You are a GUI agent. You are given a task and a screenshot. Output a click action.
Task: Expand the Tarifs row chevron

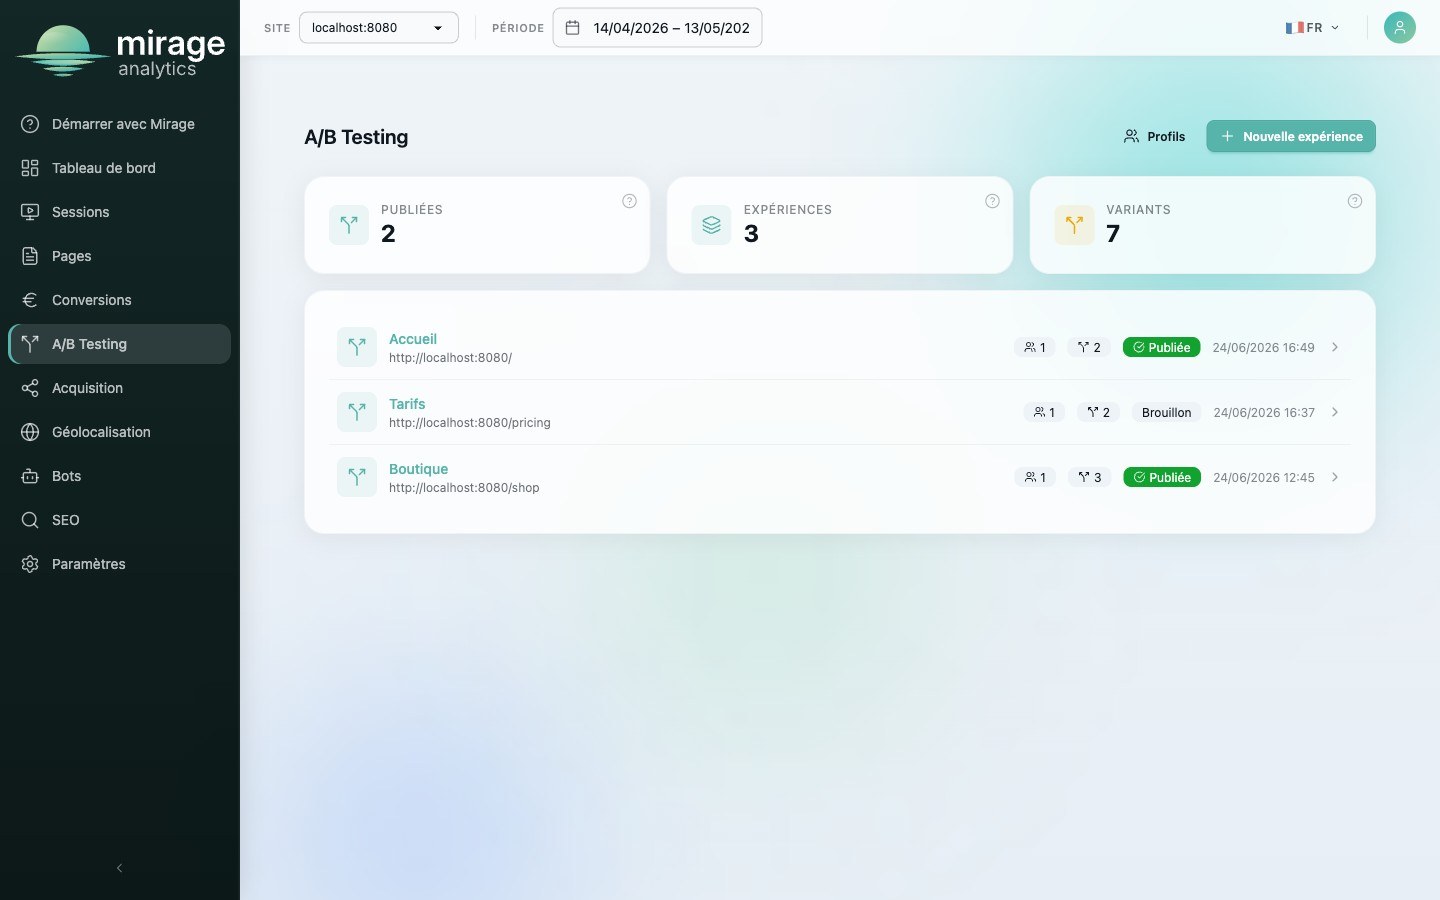click(1335, 412)
